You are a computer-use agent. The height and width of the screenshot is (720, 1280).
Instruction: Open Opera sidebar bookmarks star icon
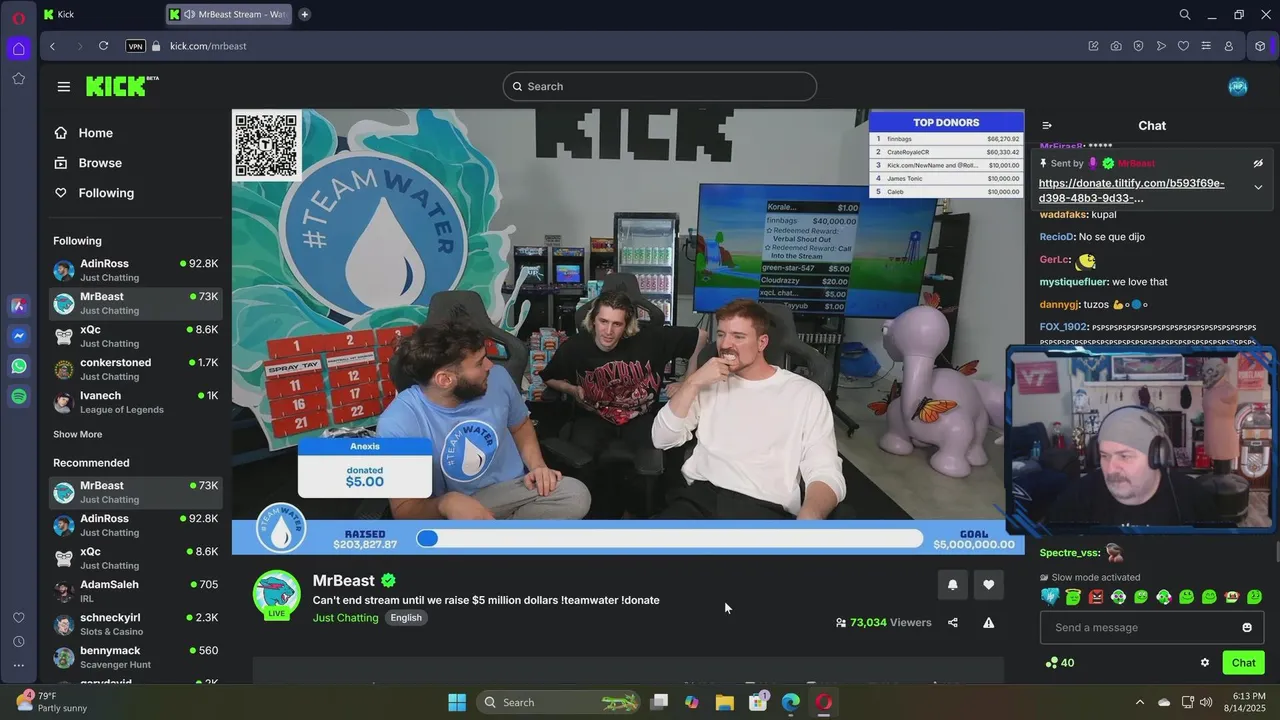click(x=19, y=78)
